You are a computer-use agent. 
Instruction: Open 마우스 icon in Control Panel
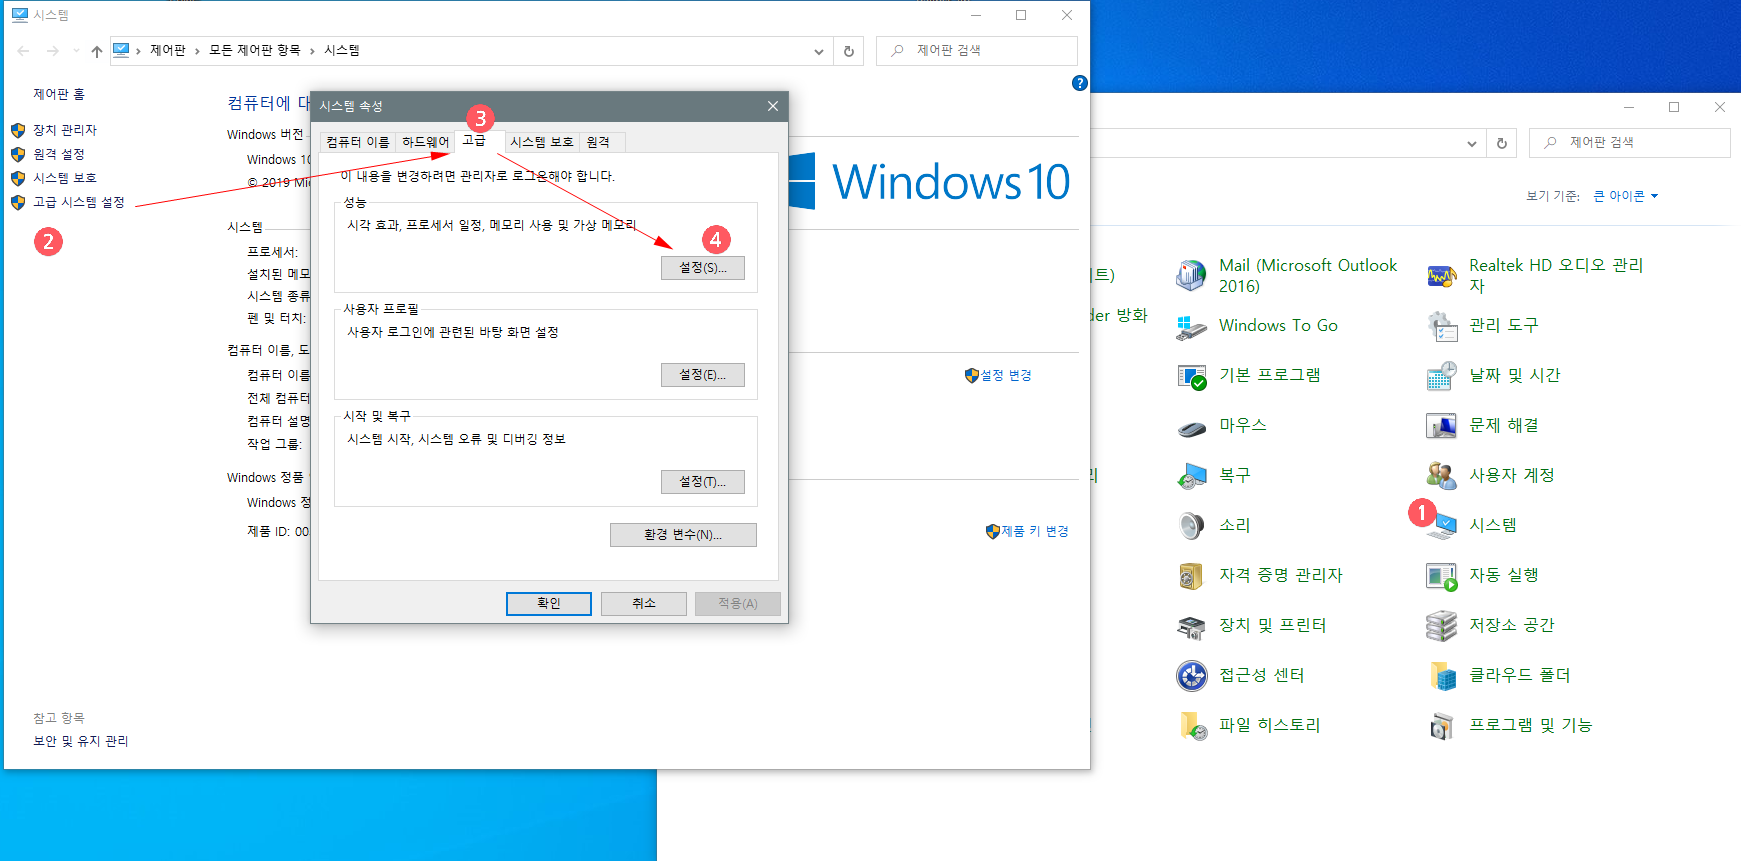pyautogui.click(x=1191, y=426)
